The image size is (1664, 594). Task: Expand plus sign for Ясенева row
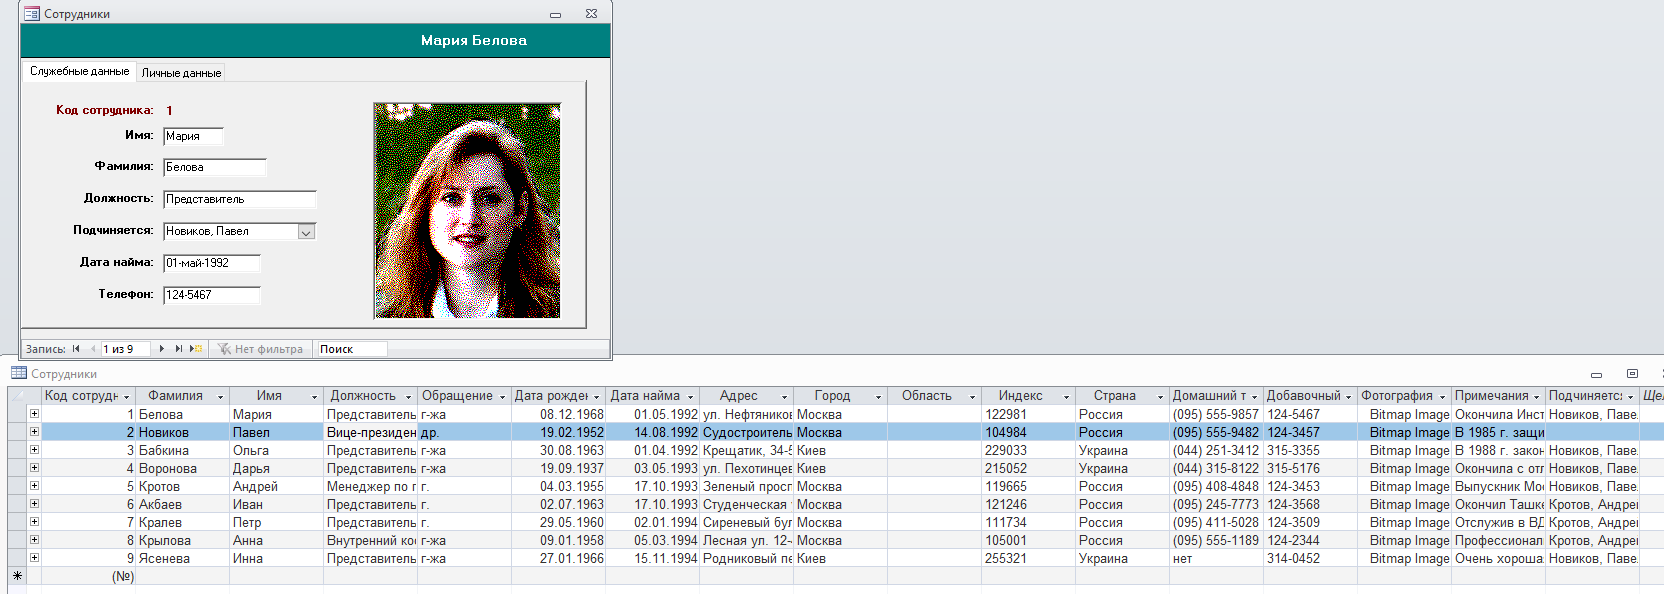[34, 558]
